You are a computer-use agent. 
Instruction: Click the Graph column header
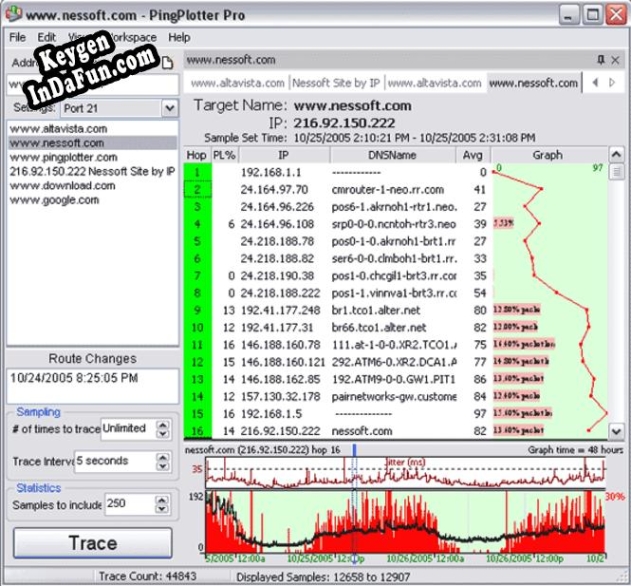[548, 155]
